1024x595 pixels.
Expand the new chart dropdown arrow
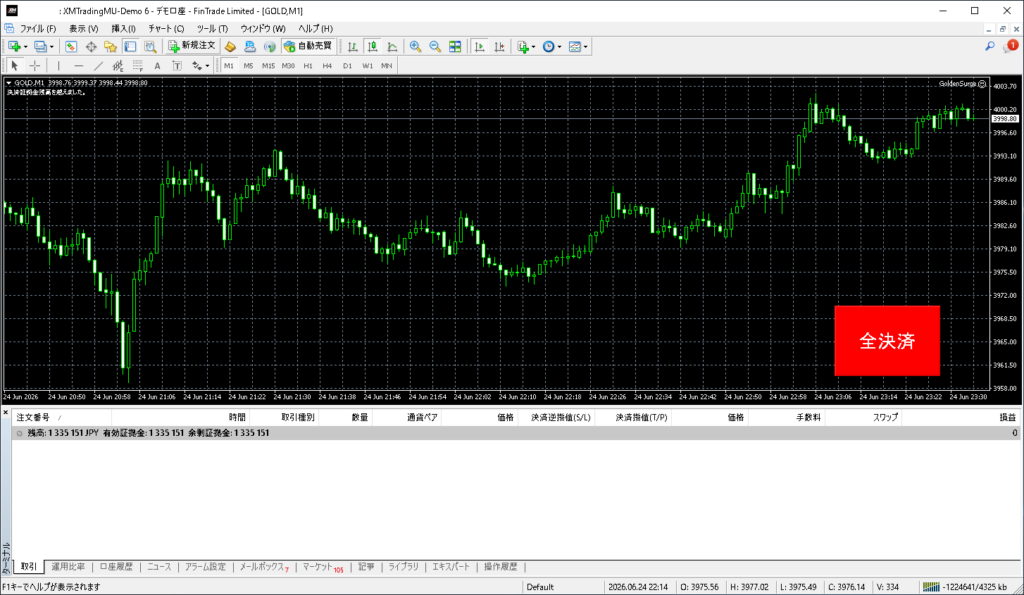[x=25, y=47]
